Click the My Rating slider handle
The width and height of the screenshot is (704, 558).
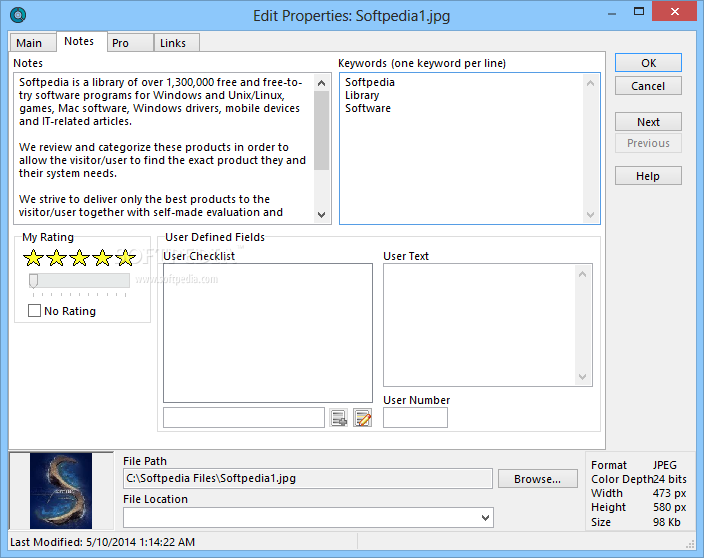(x=33, y=281)
